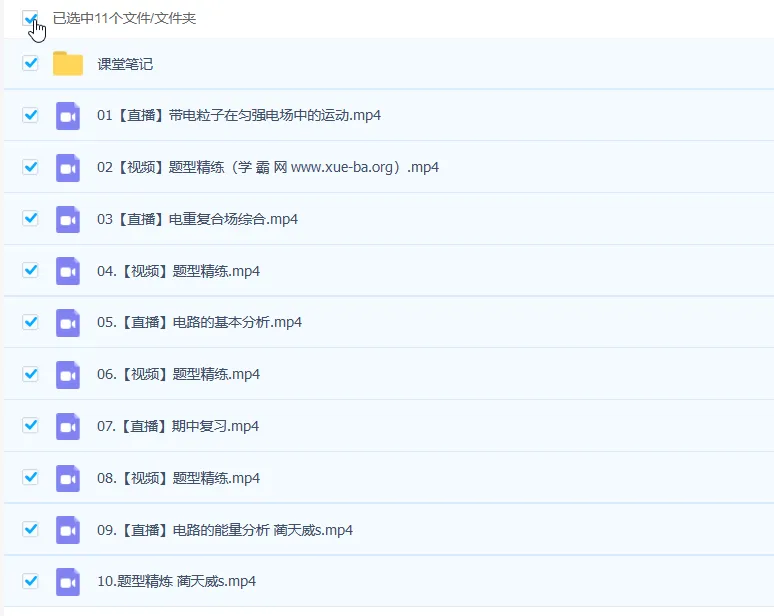Viewport: 774px width, 616px height.
Task: Uncheck the box for 10.题型精炼 蔺天威s.mp4
Action: click(x=30, y=581)
